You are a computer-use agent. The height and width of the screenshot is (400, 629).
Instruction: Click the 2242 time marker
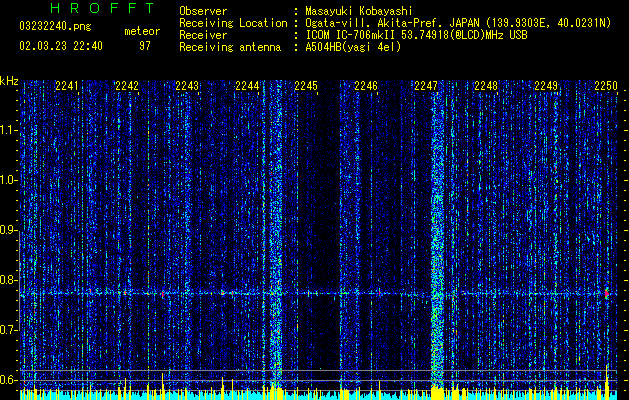(x=127, y=86)
